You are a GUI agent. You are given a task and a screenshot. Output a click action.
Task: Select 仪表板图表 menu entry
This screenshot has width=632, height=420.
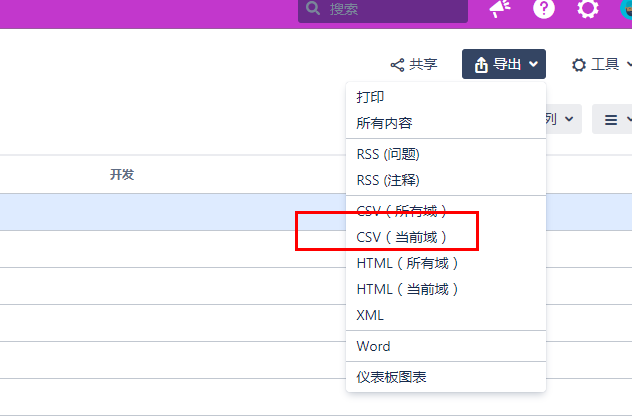click(446, 377)
